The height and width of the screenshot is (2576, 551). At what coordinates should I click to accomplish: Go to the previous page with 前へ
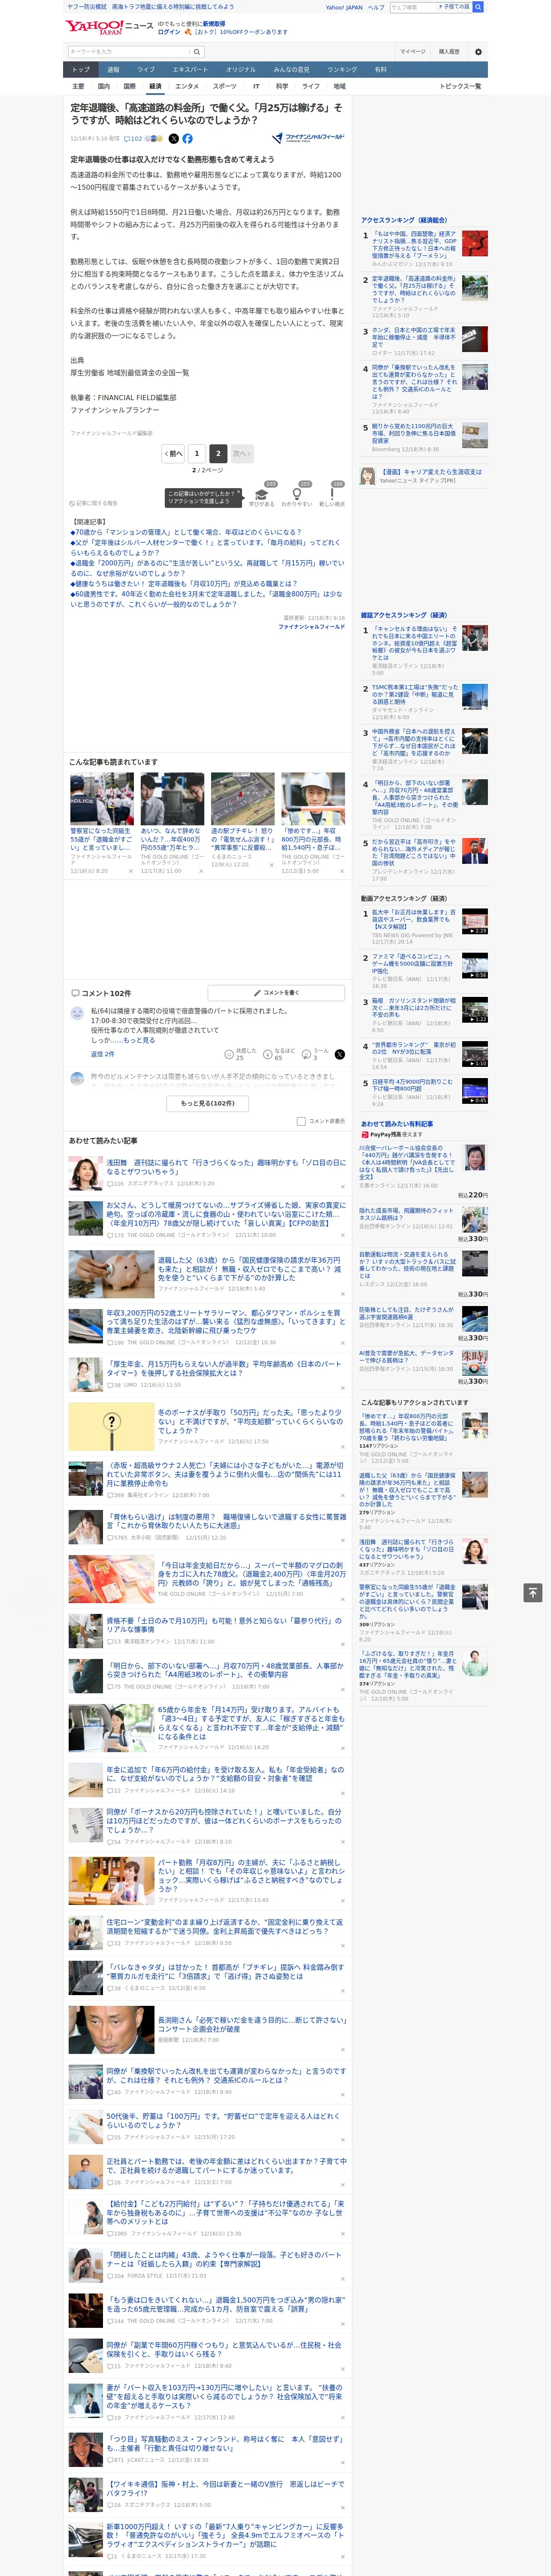point(174,453)
